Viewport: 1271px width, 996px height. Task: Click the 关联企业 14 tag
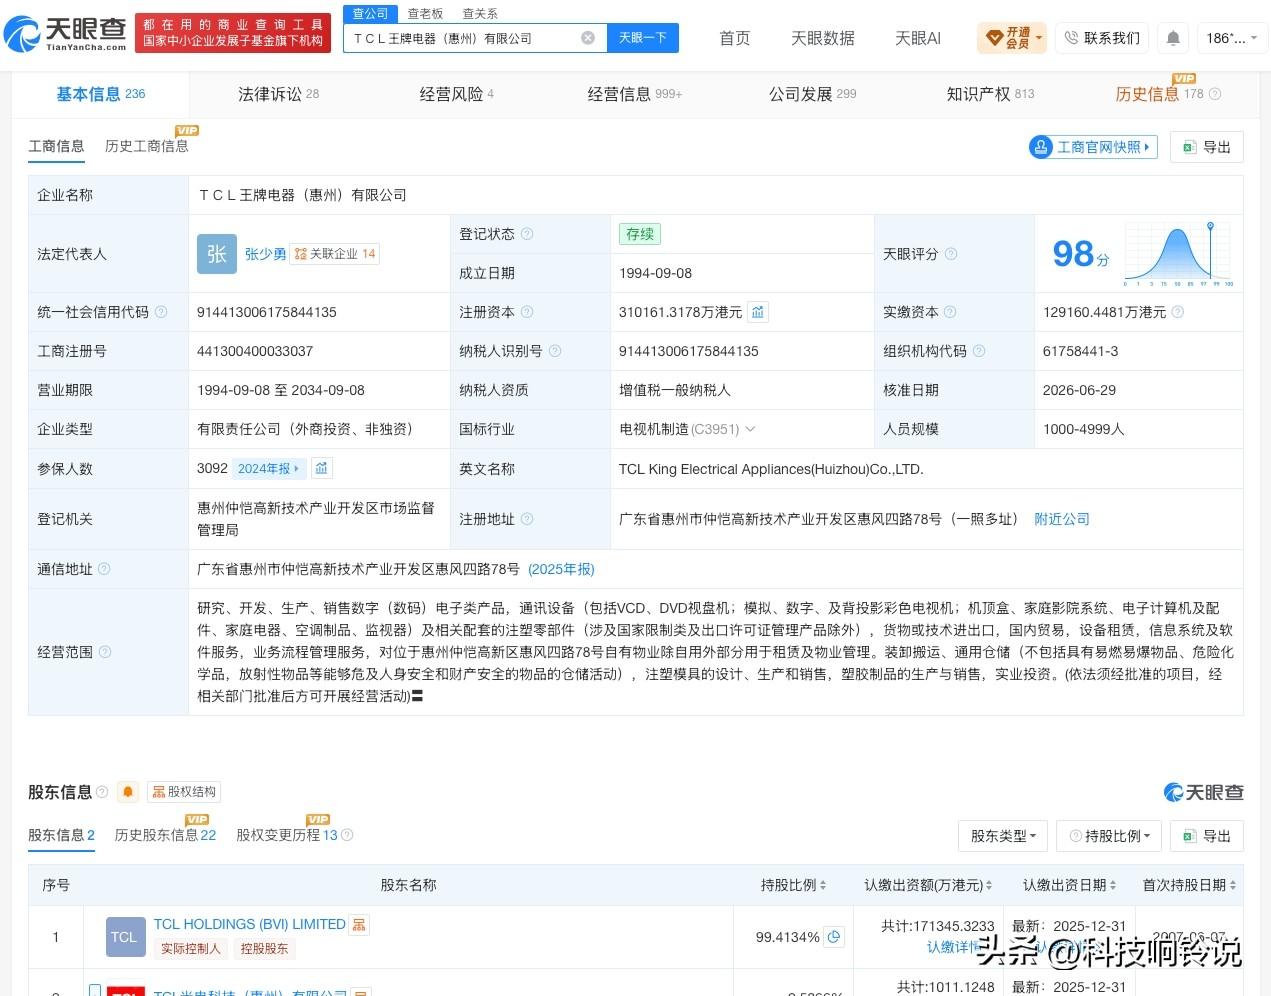334,254
